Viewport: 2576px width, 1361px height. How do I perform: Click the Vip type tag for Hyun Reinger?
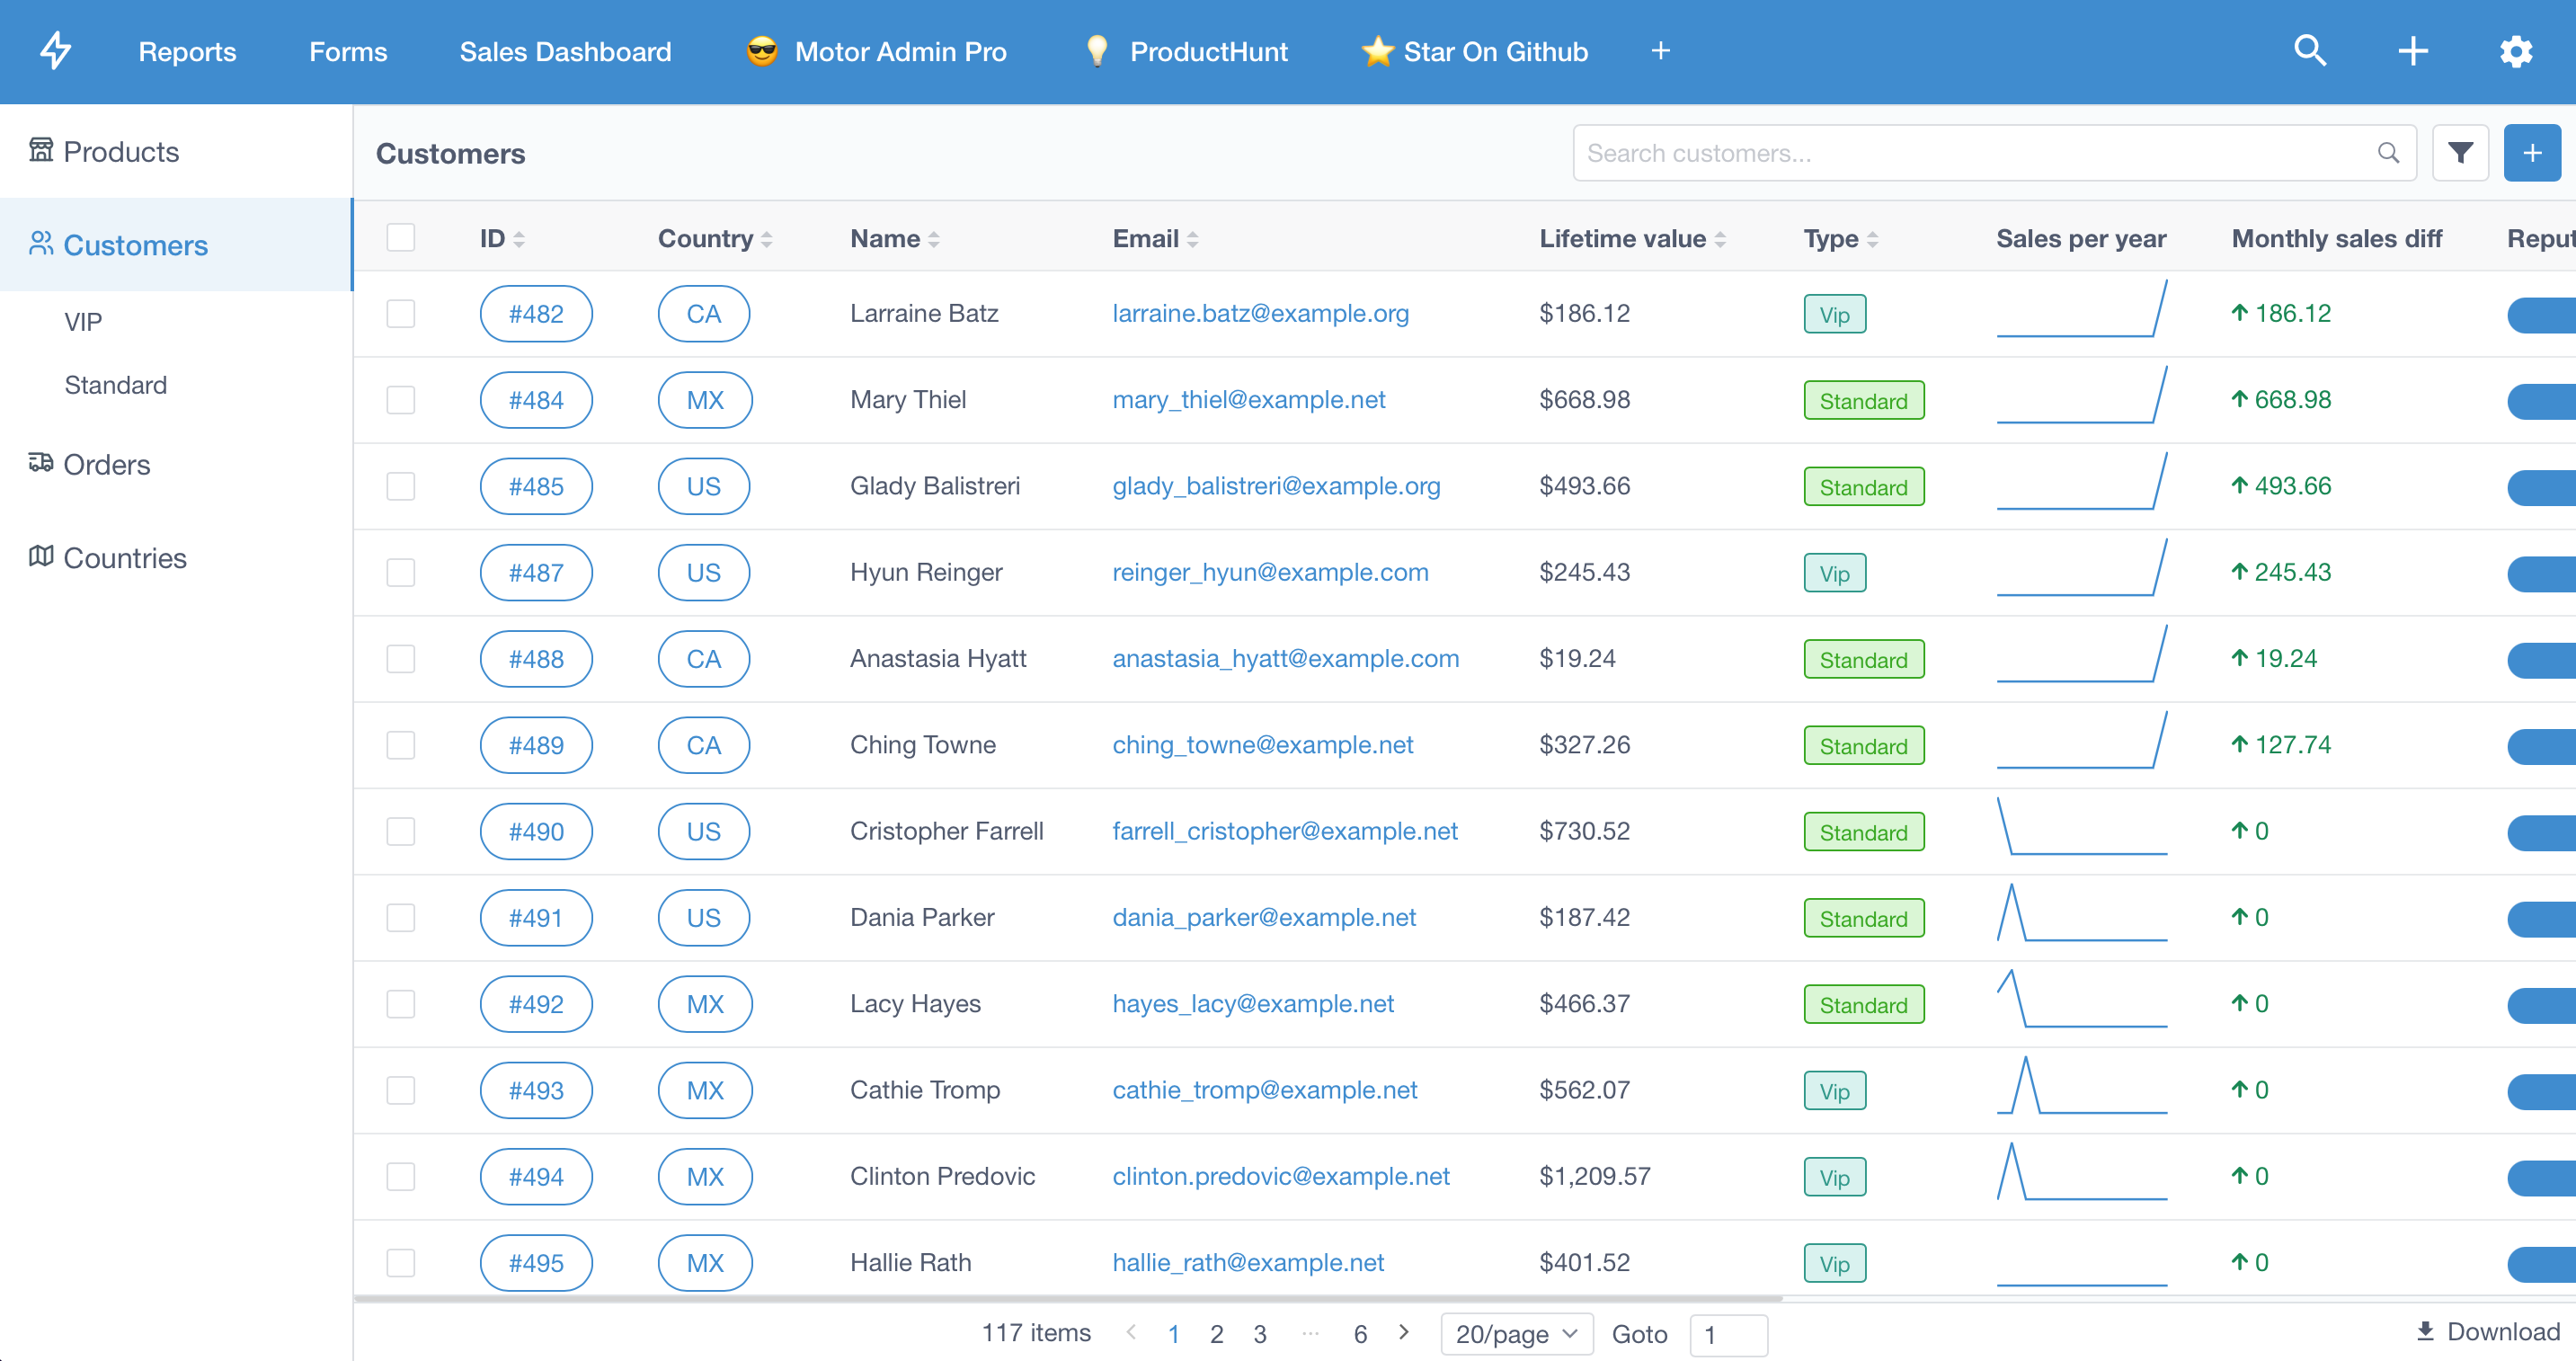coord(1834,573)
